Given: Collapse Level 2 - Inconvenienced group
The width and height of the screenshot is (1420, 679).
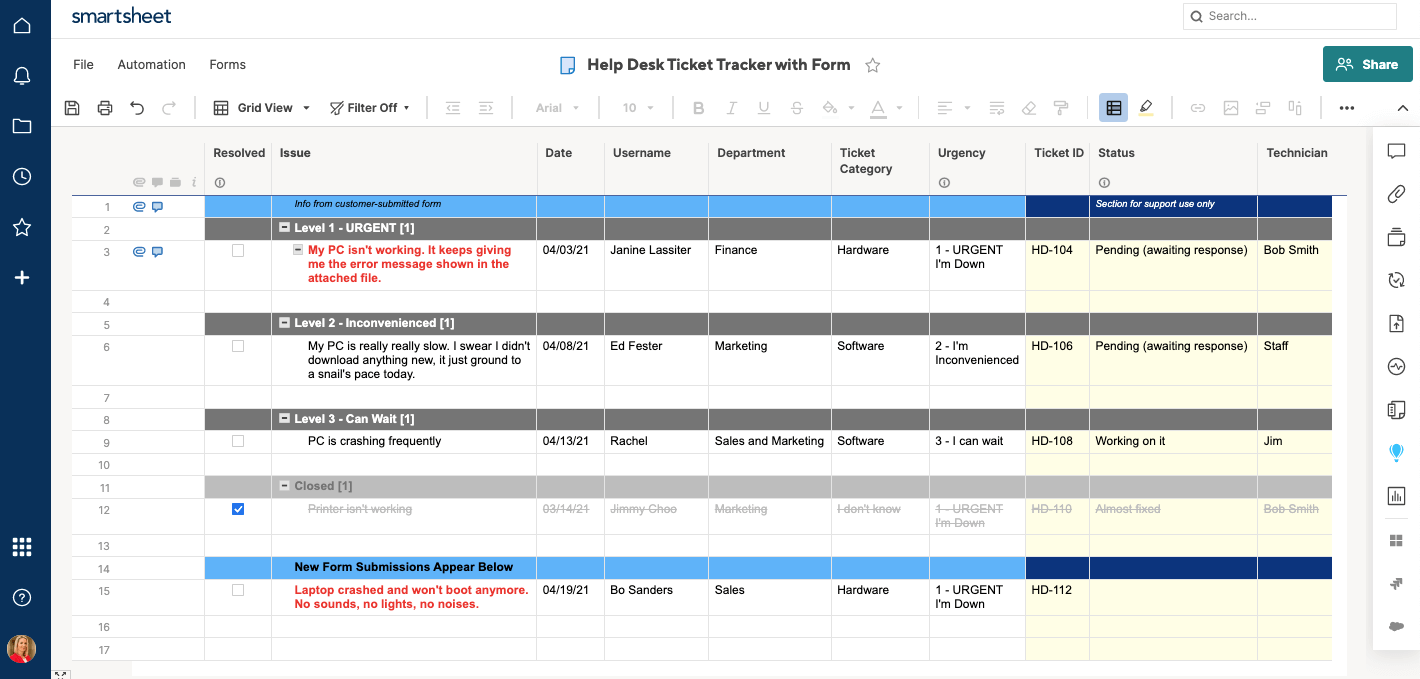Looking at the screenshot, I should 284,323.
